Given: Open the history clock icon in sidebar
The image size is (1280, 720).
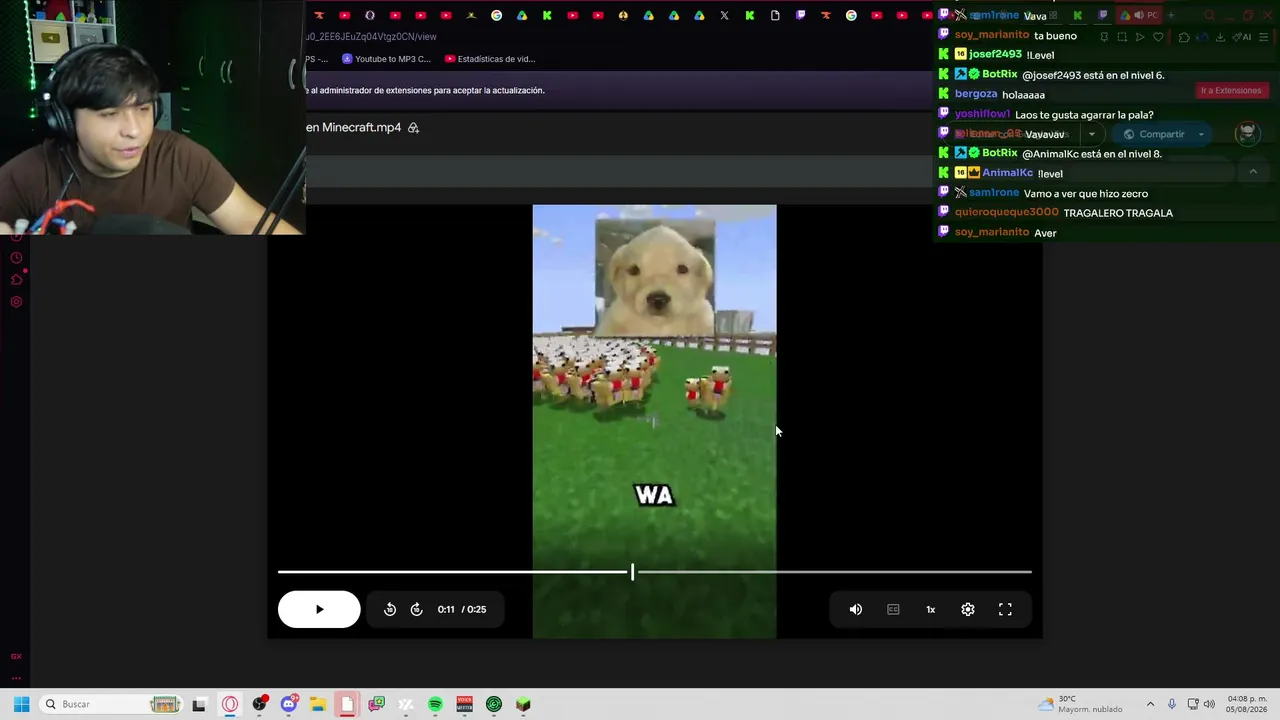Looking at the screenshot, I should (x=16, y=258).
